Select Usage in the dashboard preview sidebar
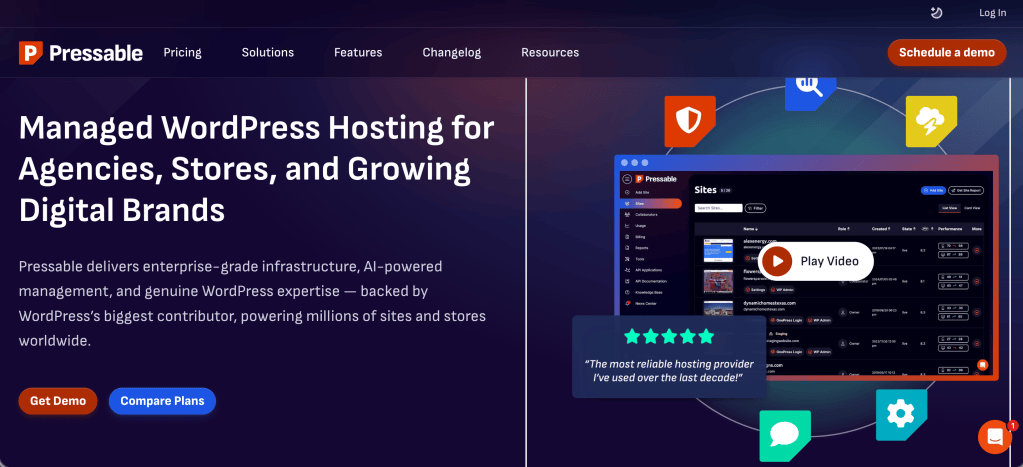 (640, 226)
